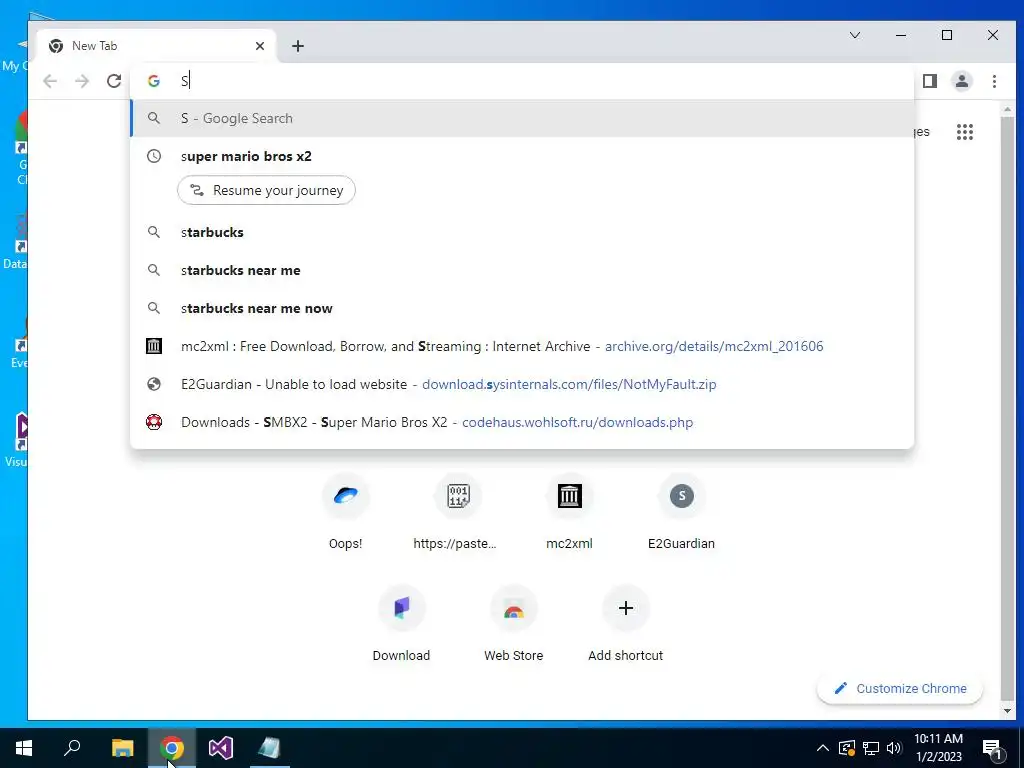Viewport: 1024px width, 768px height.
Task: Reload the page with the refresh icon
Action: point(114,81)
